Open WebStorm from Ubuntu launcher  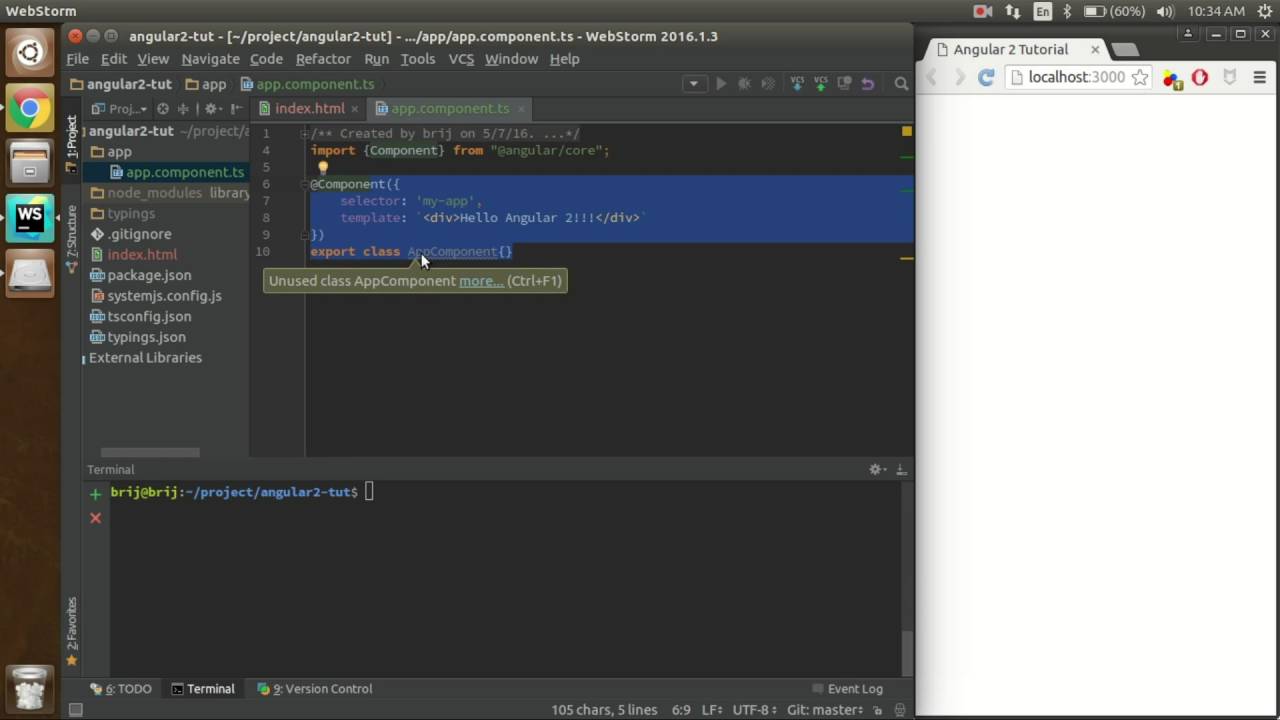(30, 217)
